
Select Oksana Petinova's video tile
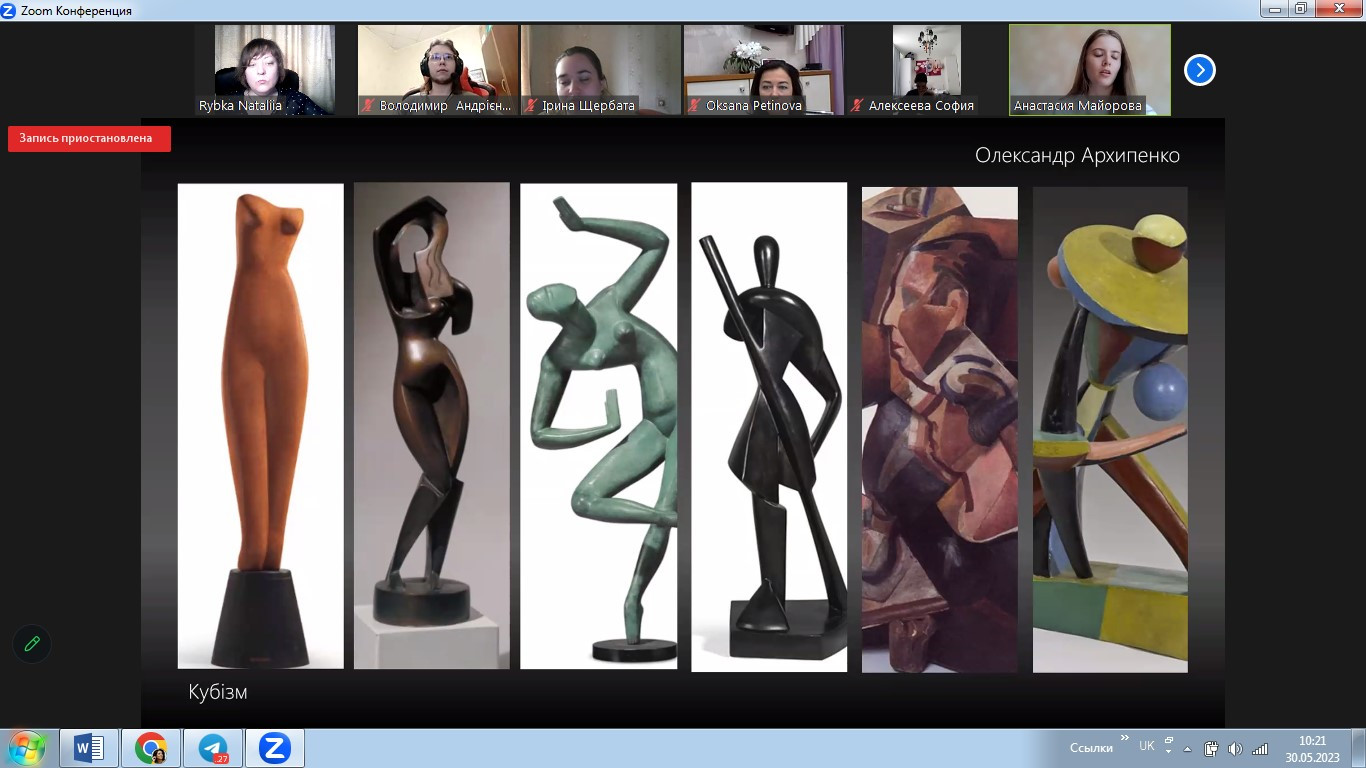coord(764,70)
